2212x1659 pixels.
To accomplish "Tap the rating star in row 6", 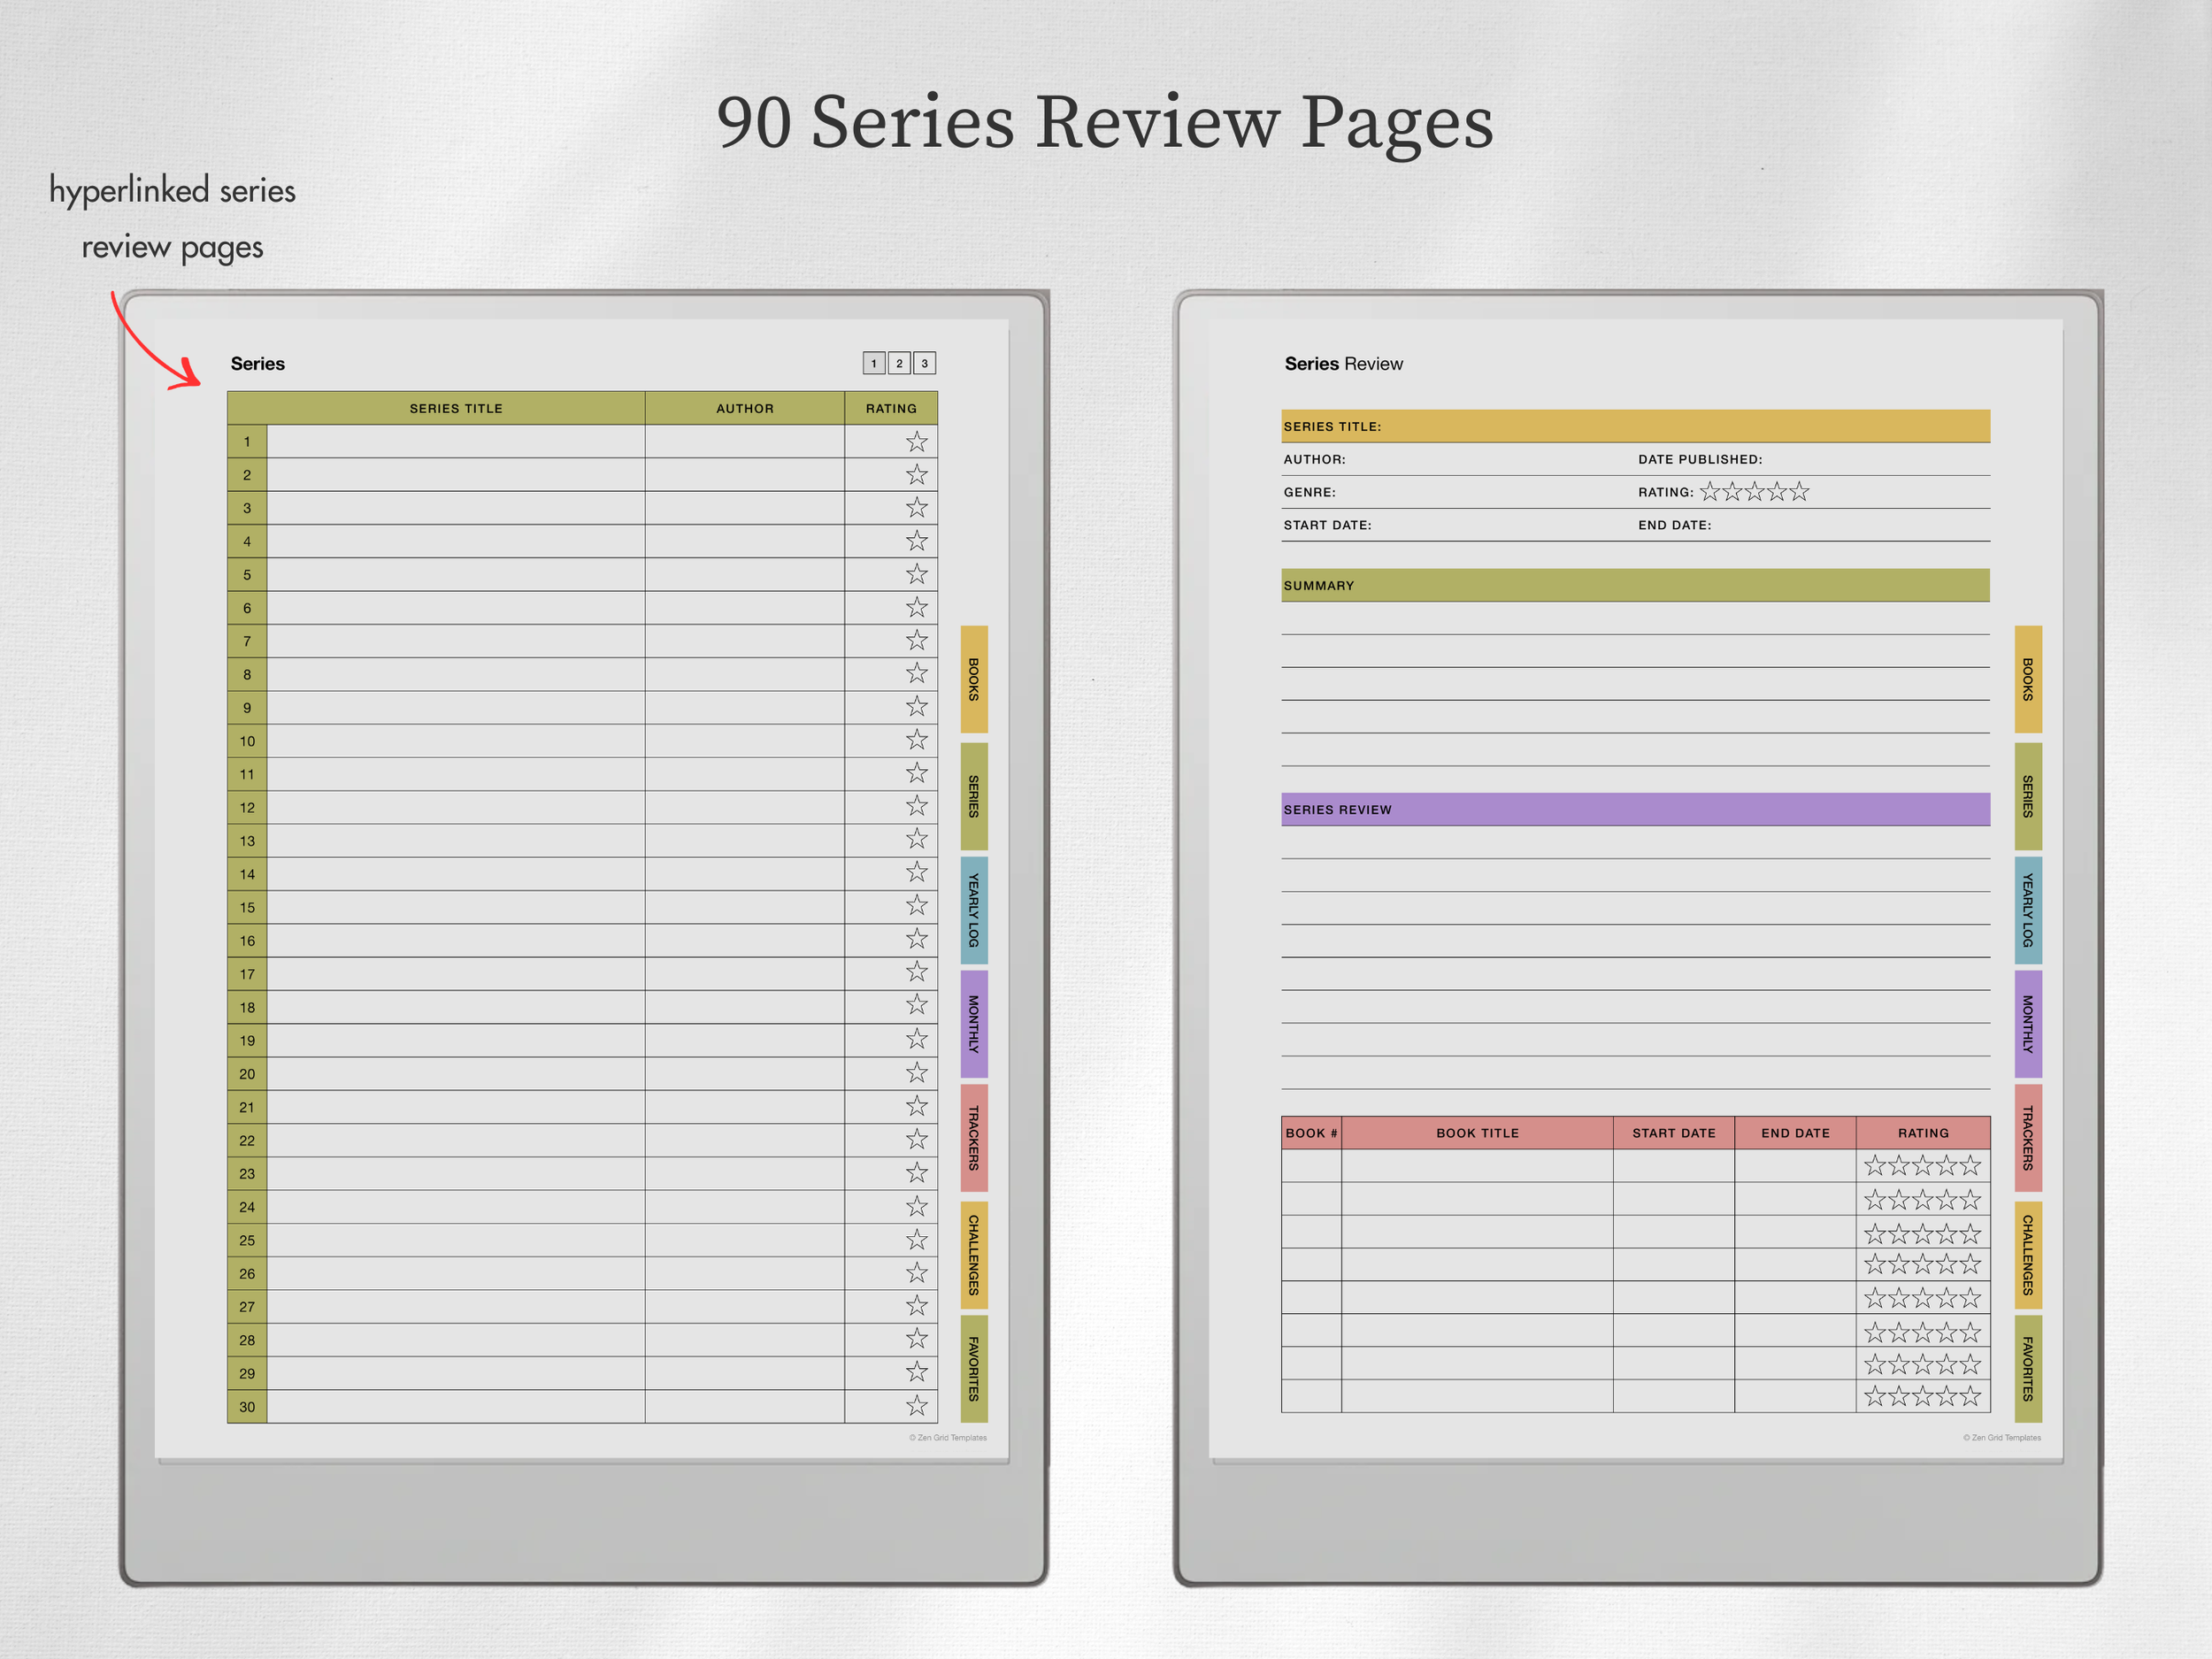I will (917, 606).
